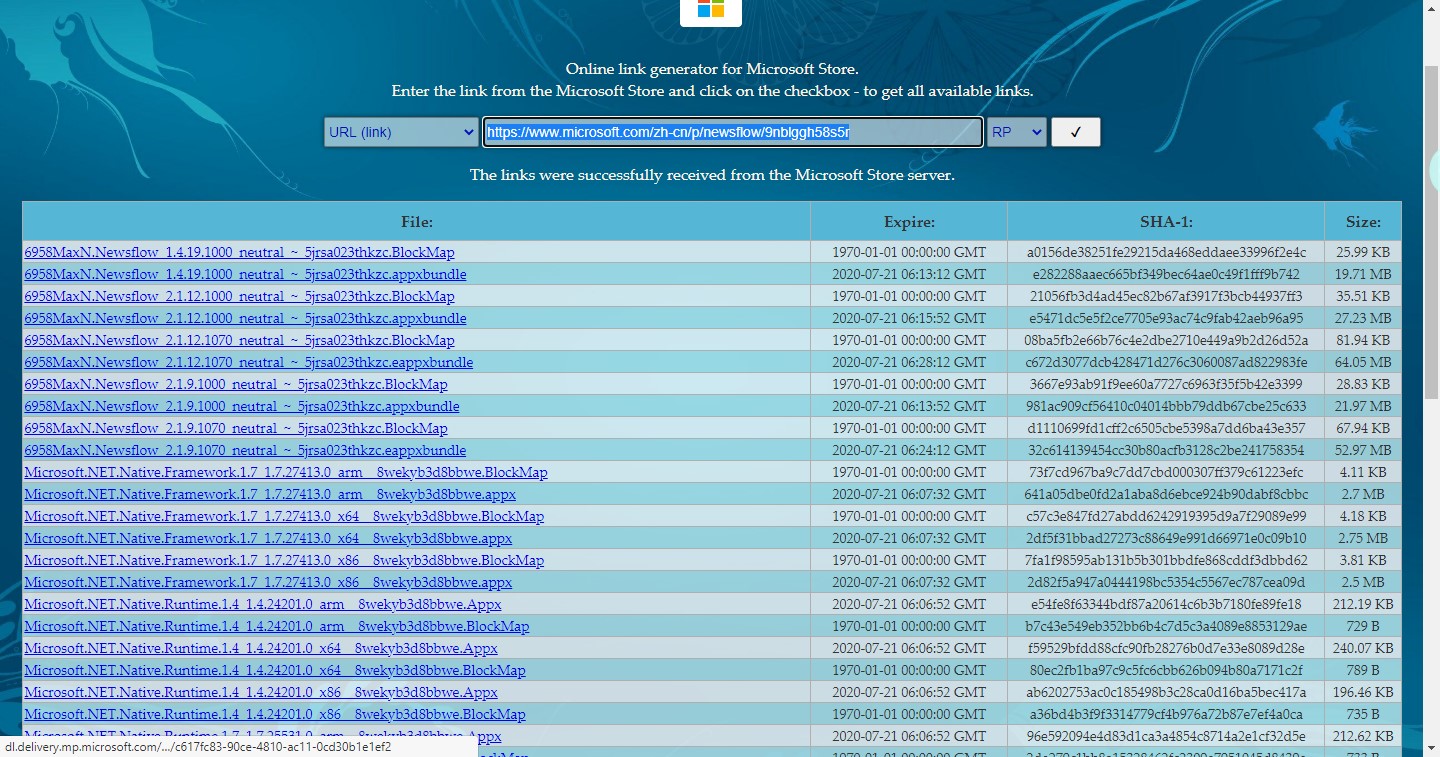Viewport: 1440px width, 757px height.
Task: Click the 'SHA-1:' column header
Action: (x=1166, y=222)
